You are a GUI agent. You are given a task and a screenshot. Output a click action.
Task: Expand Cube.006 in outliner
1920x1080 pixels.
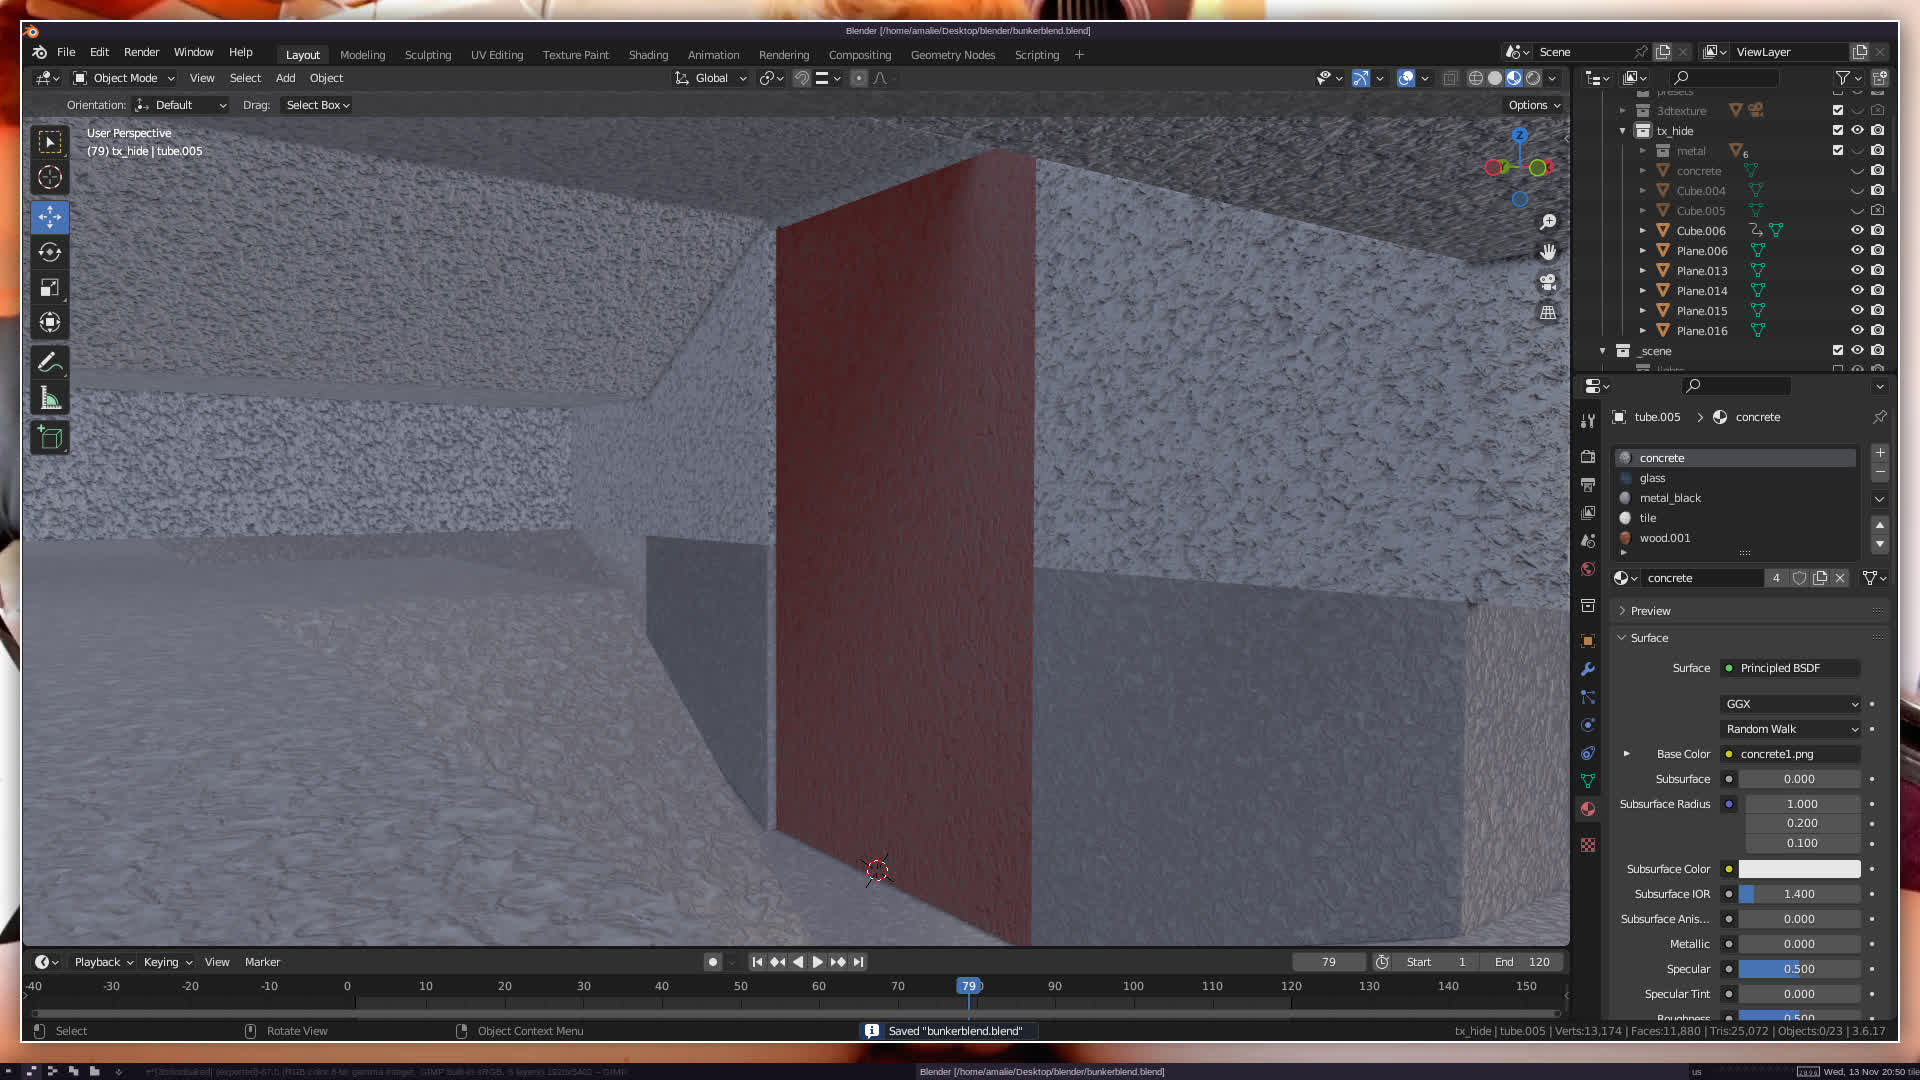click(1643, 231)
